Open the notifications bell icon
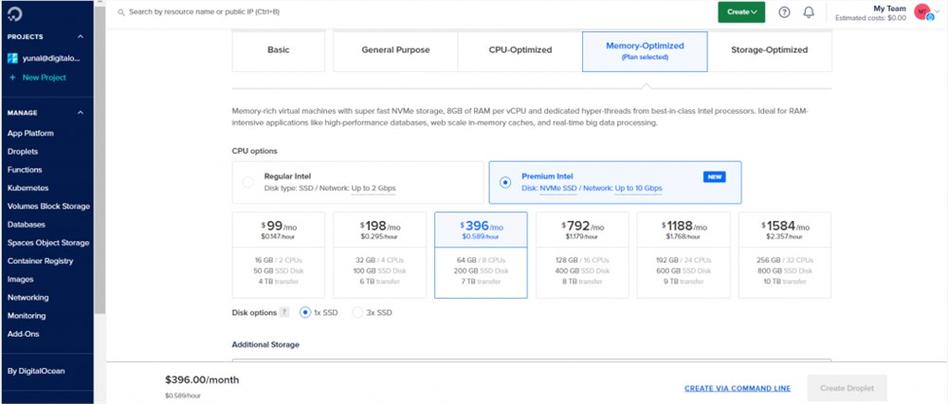 pos(809,12)
